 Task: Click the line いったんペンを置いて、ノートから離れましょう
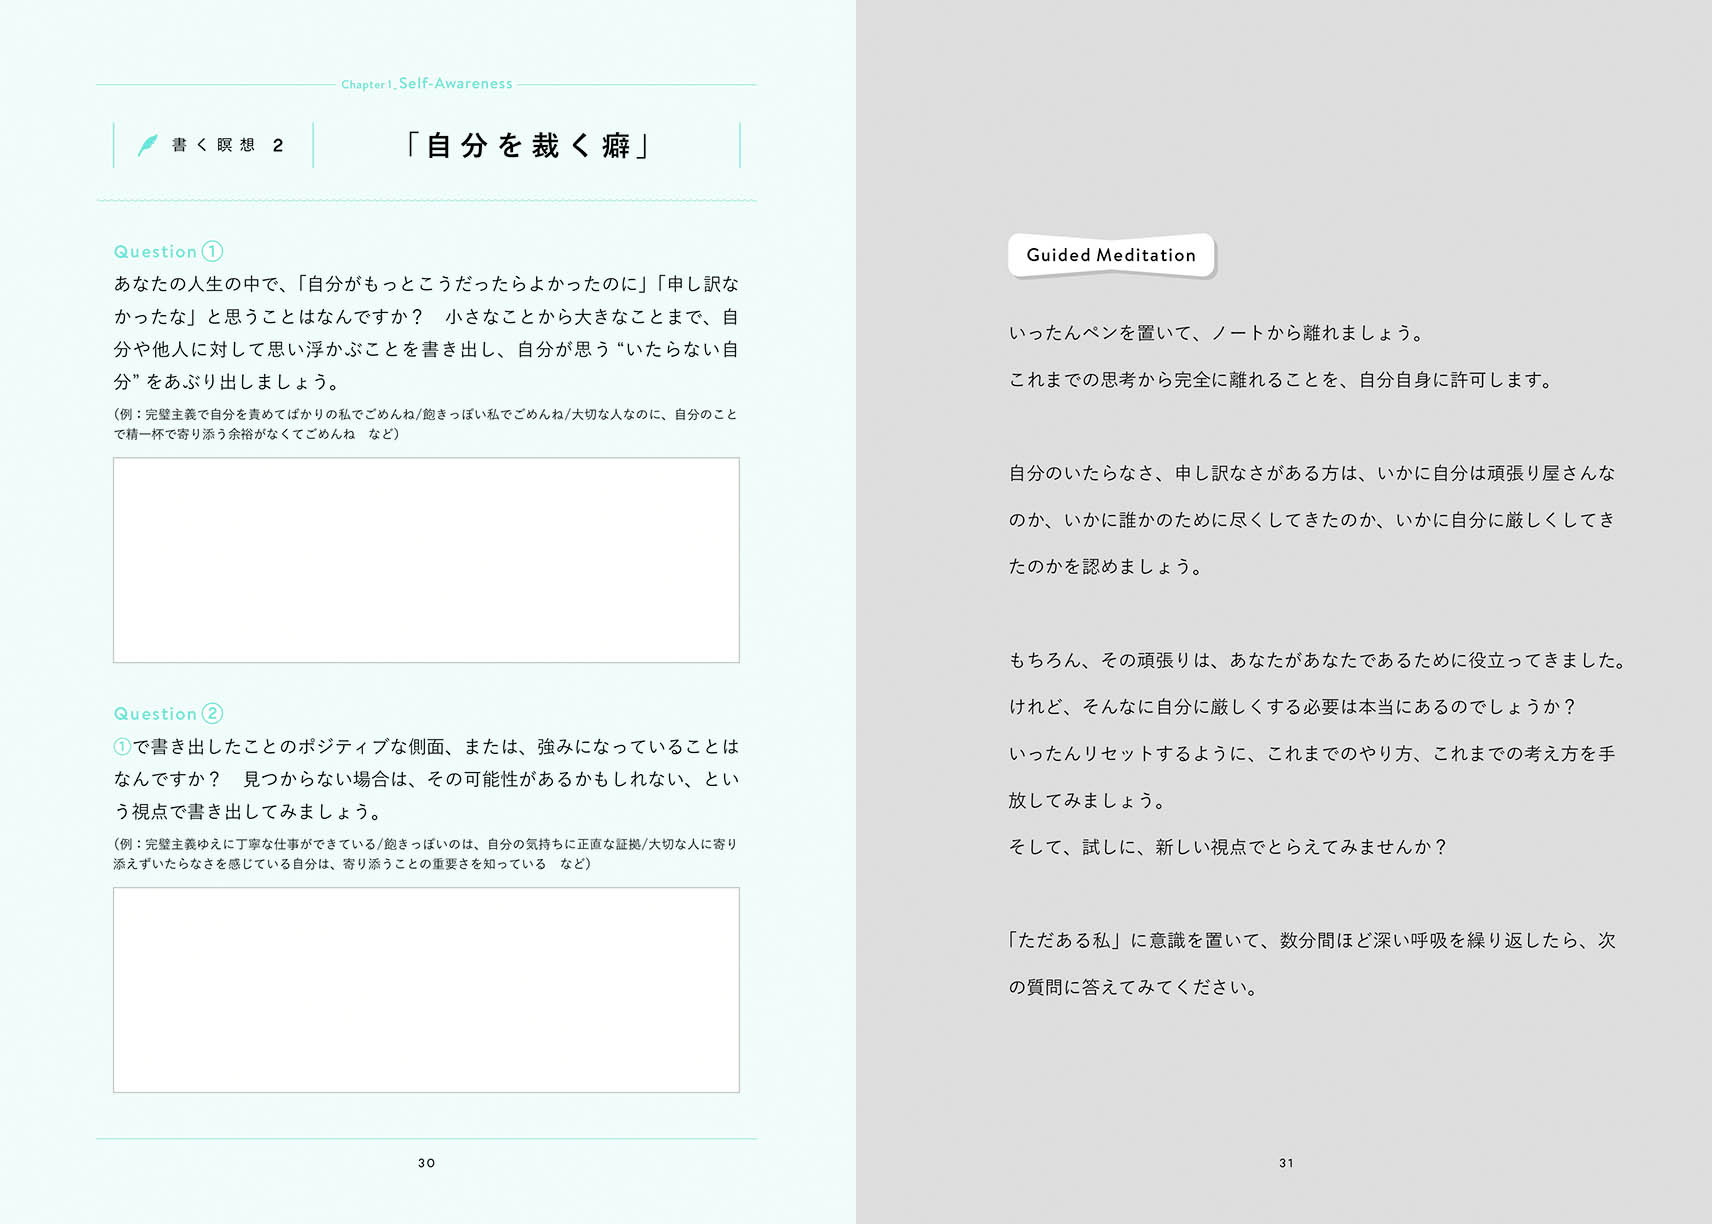tap(1216, 333)
